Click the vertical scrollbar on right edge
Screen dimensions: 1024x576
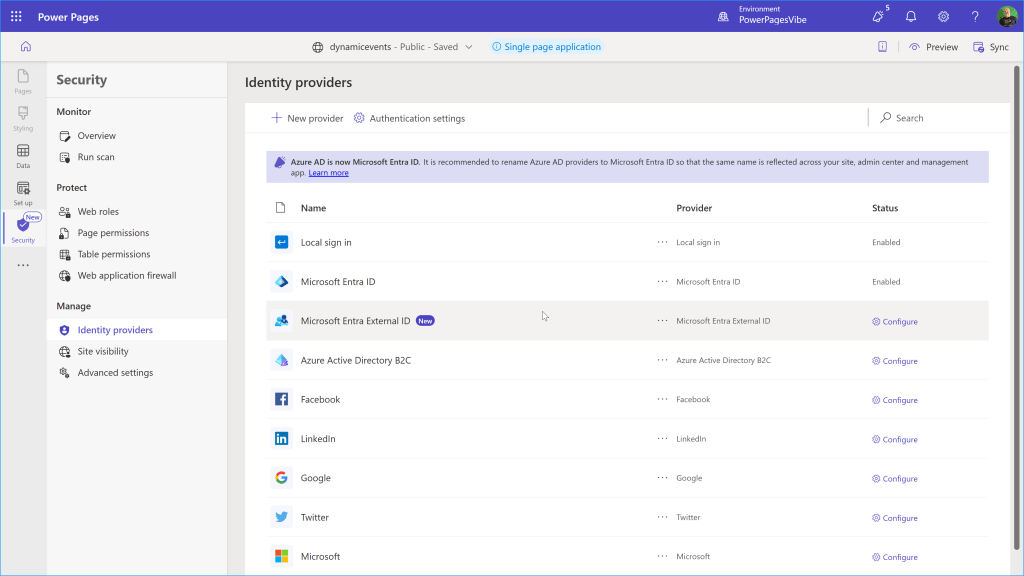click(x=1017, y=300)
